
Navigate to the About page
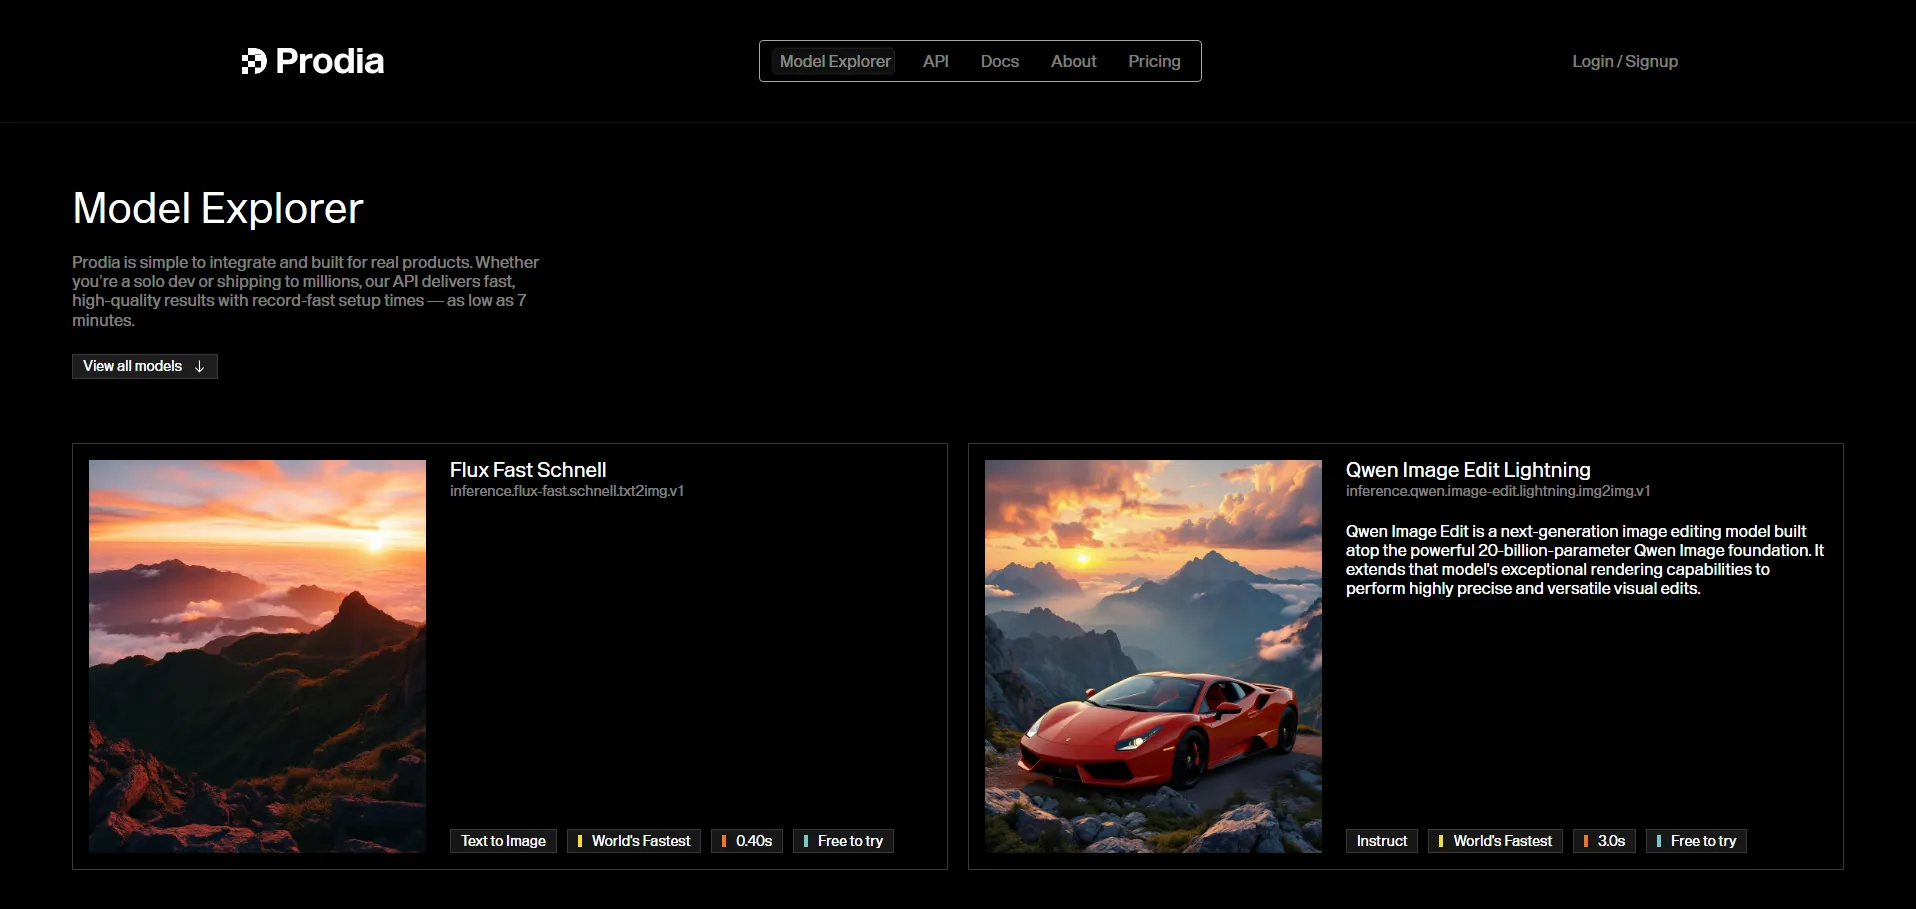pyautogui.click(x=1073, y=62)
